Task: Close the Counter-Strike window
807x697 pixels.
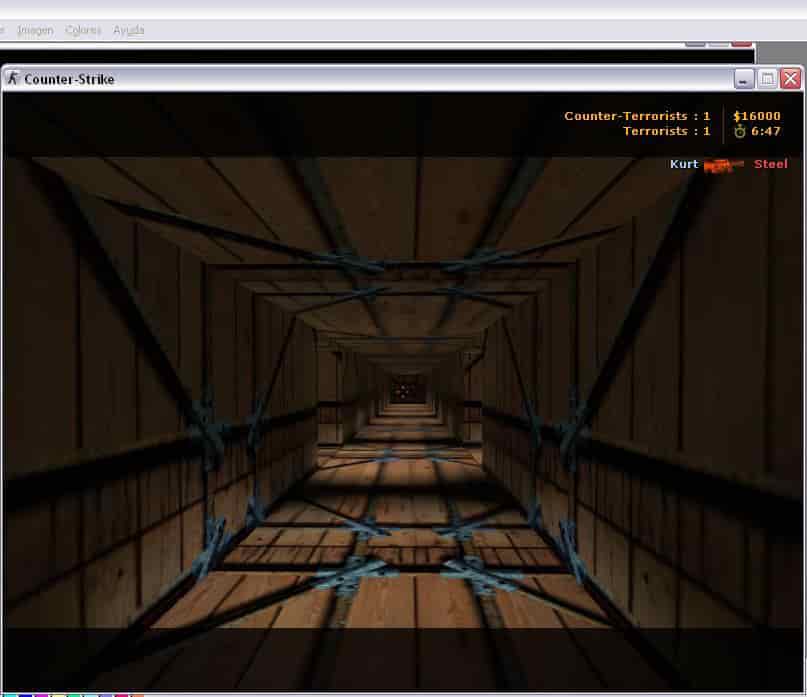Action: coord(791,79)
